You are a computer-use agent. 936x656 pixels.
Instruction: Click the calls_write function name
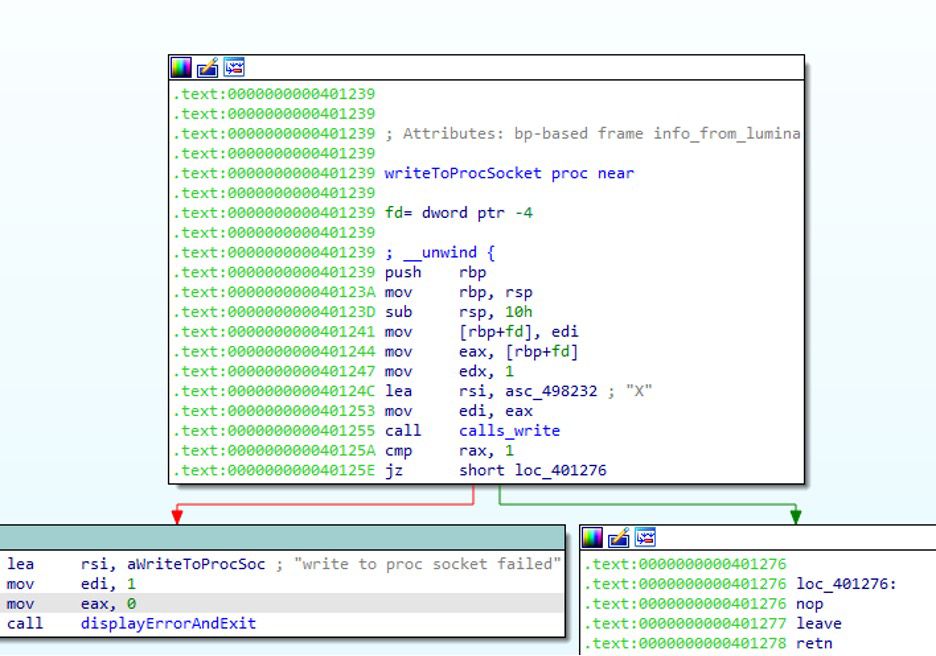[x=509, y=431]
